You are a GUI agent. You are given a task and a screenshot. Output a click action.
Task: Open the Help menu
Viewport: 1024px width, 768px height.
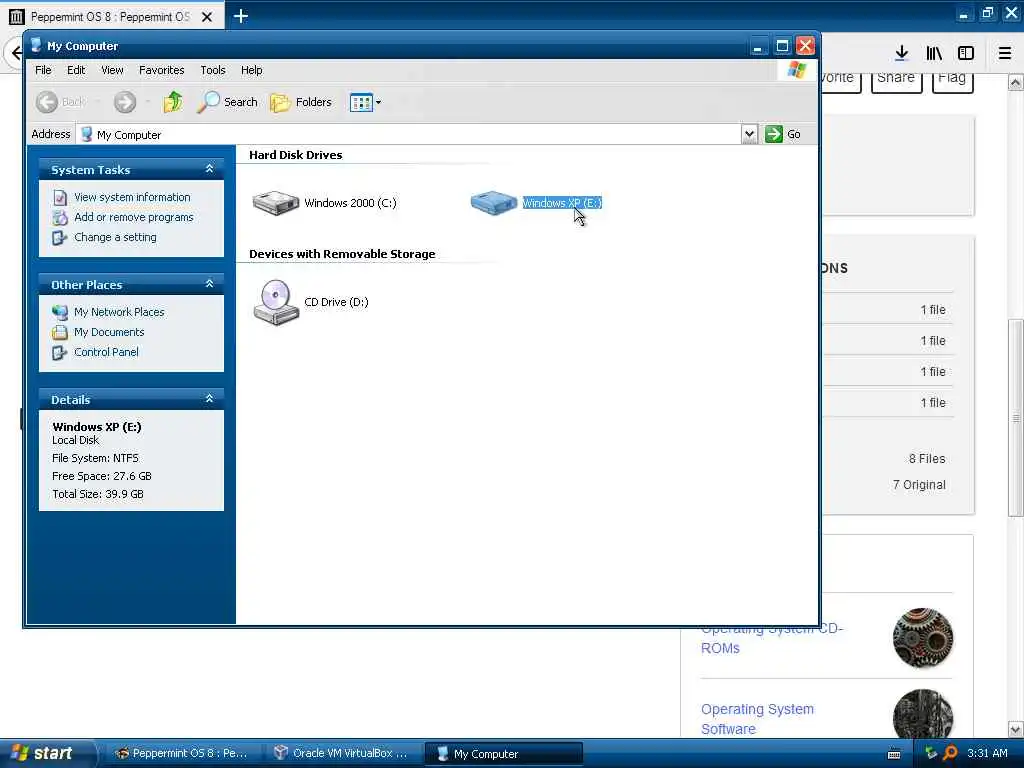(251, 70)
